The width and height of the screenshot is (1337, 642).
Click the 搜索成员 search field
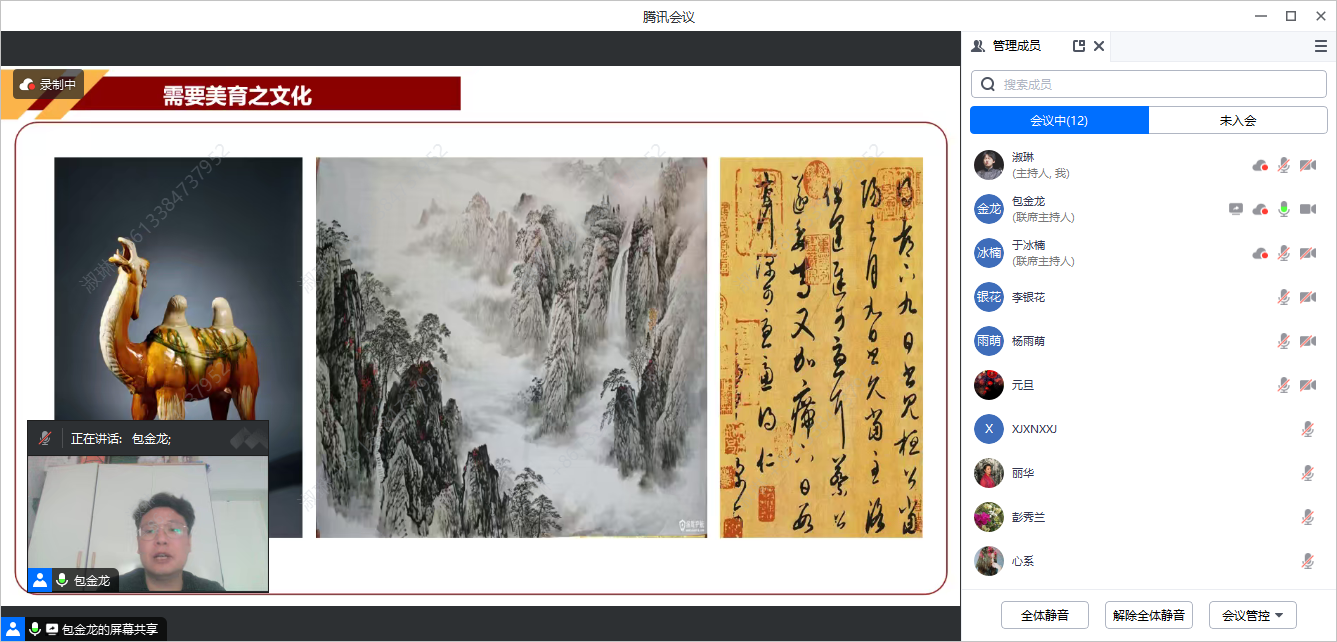click(x=1148, y=84)
